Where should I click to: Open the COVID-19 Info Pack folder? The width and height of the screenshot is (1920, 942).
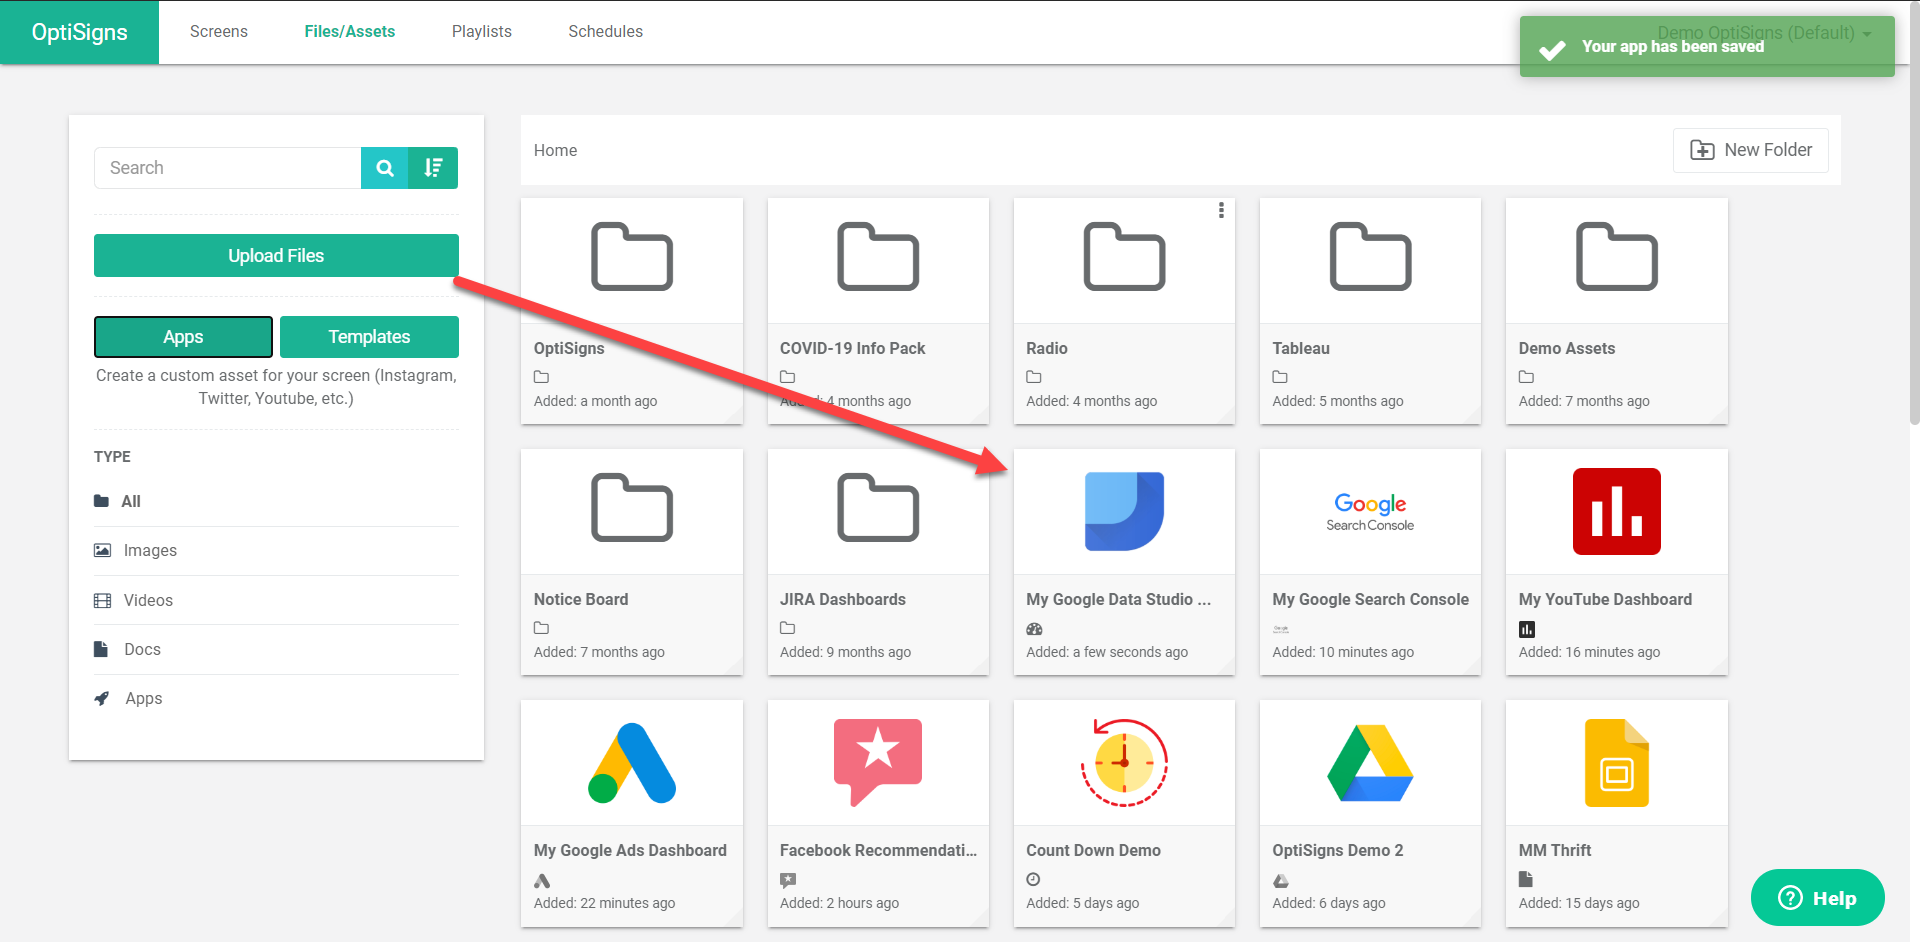(x=878, y=257)
